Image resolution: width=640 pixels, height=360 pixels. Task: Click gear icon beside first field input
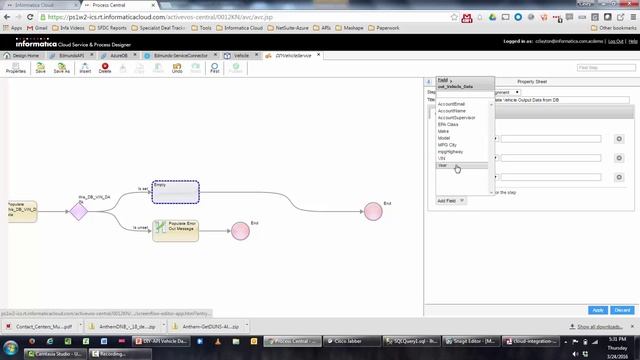click(x=619, y=139)
